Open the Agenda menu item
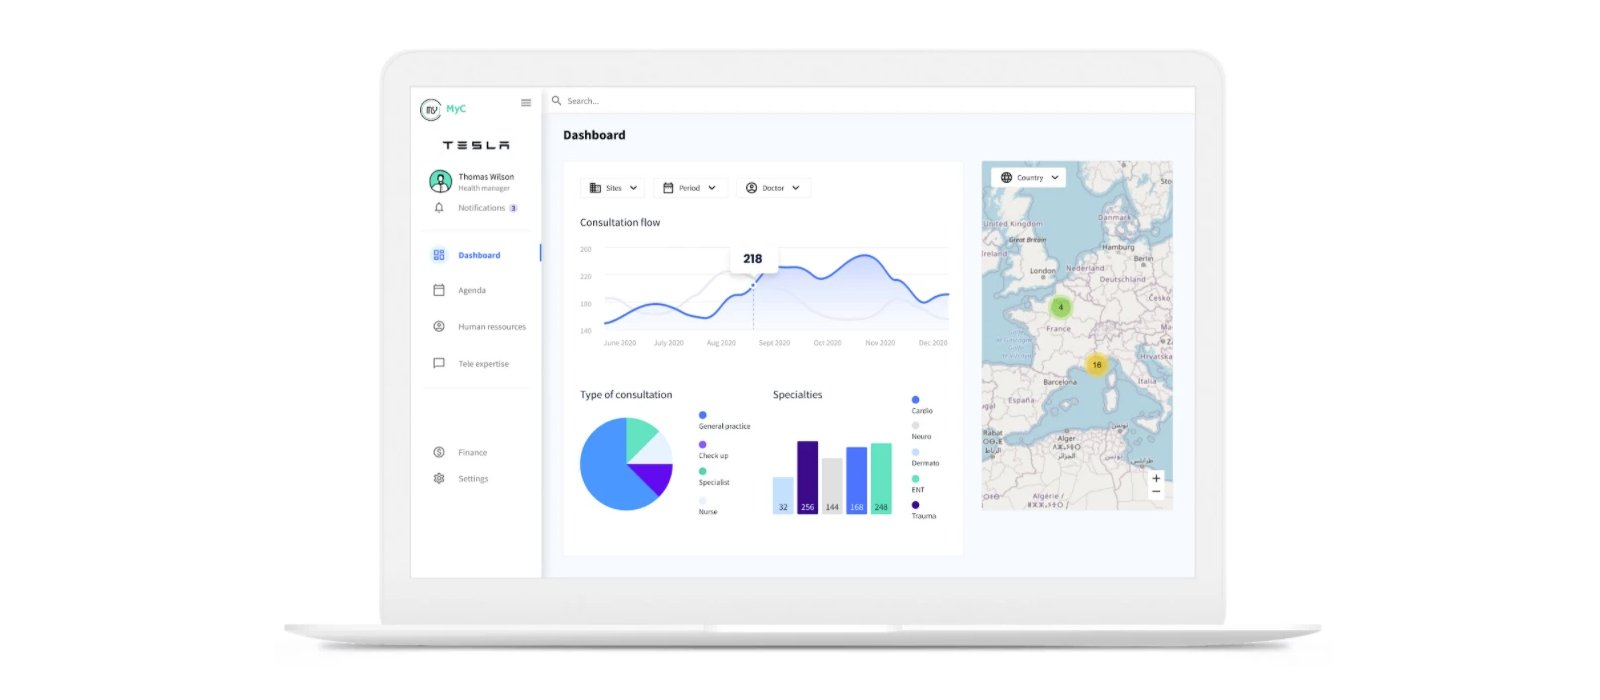Viewport: 1600px width, 700px height. [x=472, y=291]
